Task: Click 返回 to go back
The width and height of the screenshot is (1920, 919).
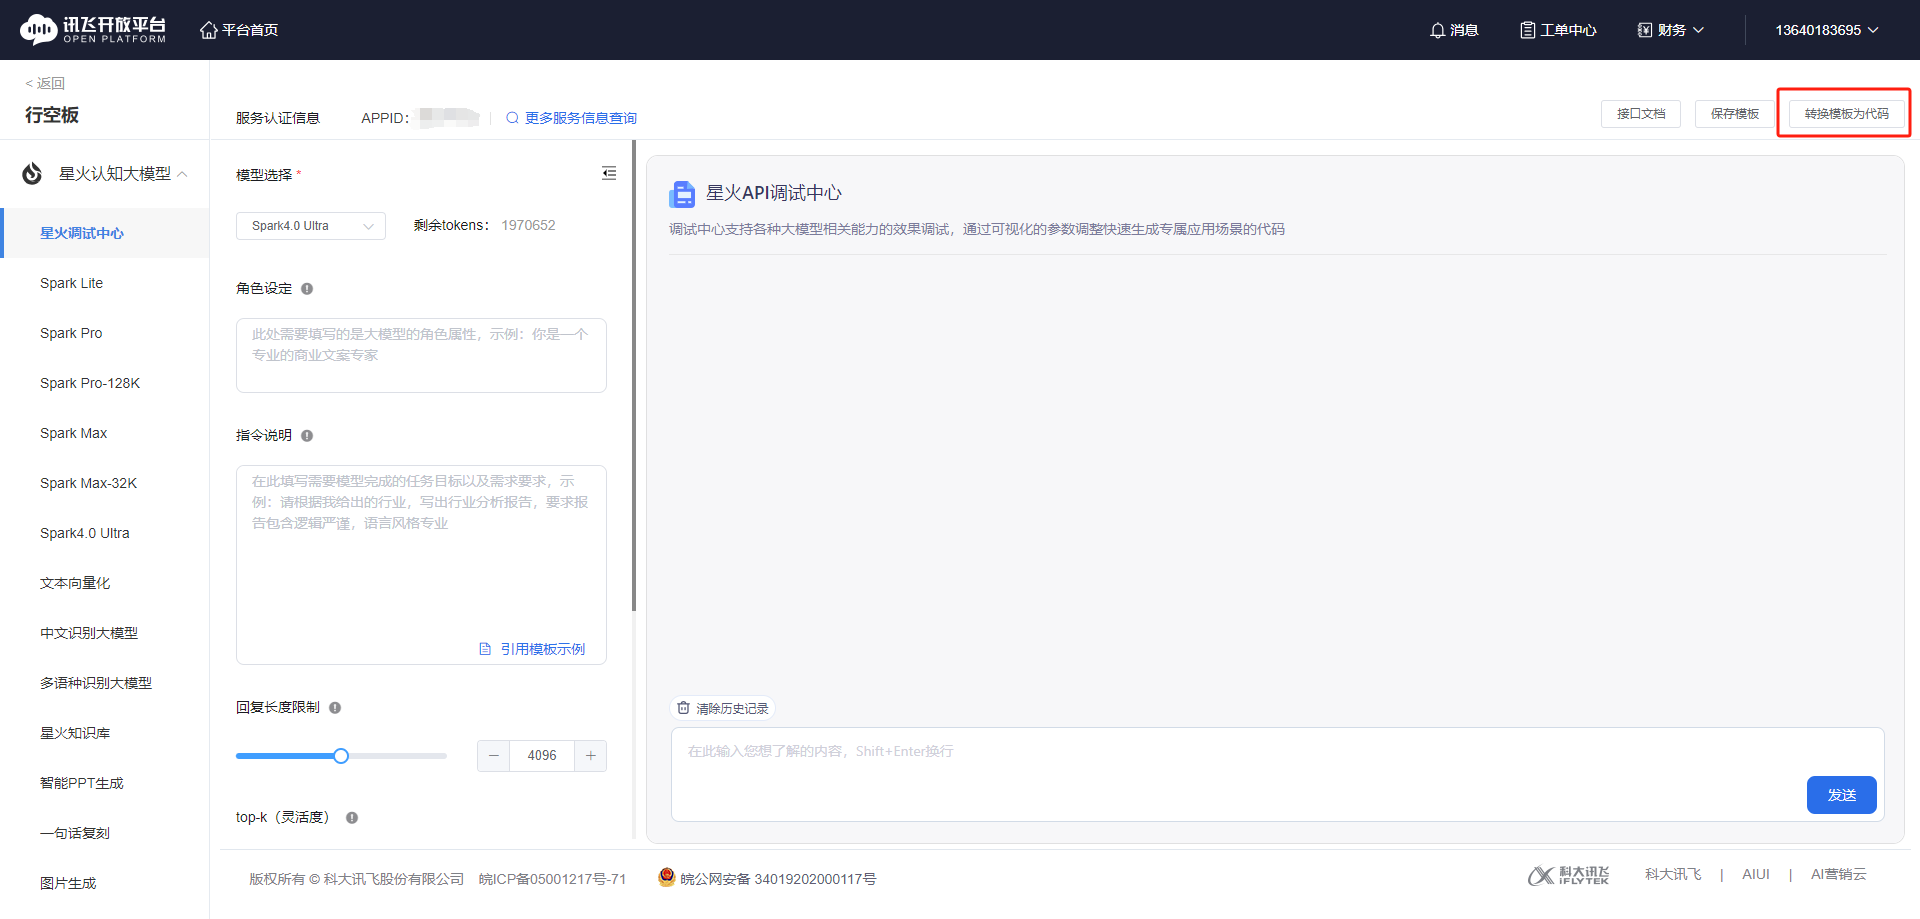Action: click(x=45, y=83)
